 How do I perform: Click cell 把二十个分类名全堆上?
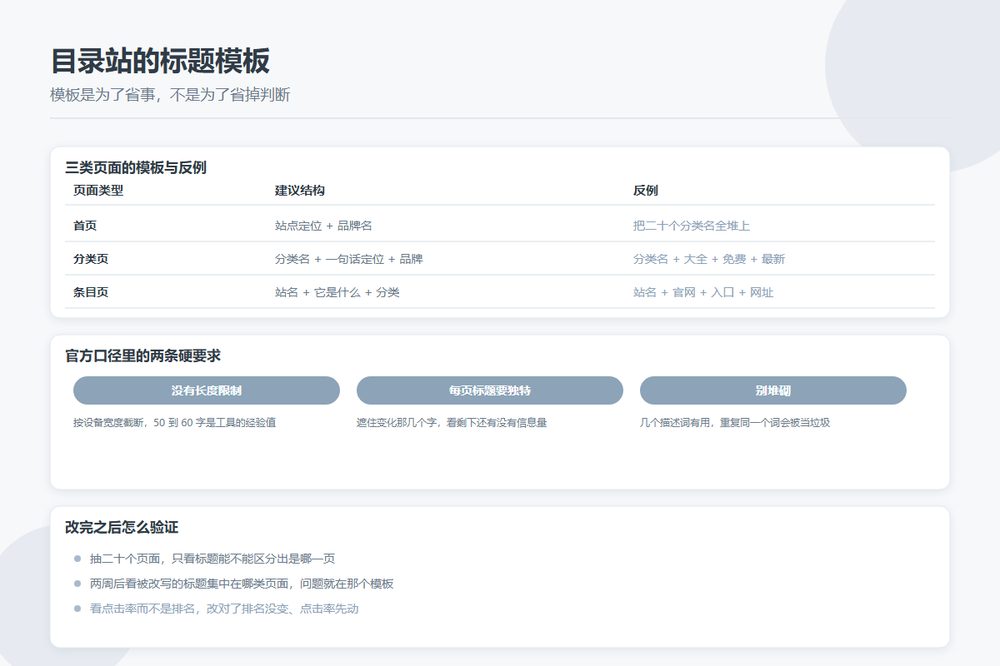[691, 225]
